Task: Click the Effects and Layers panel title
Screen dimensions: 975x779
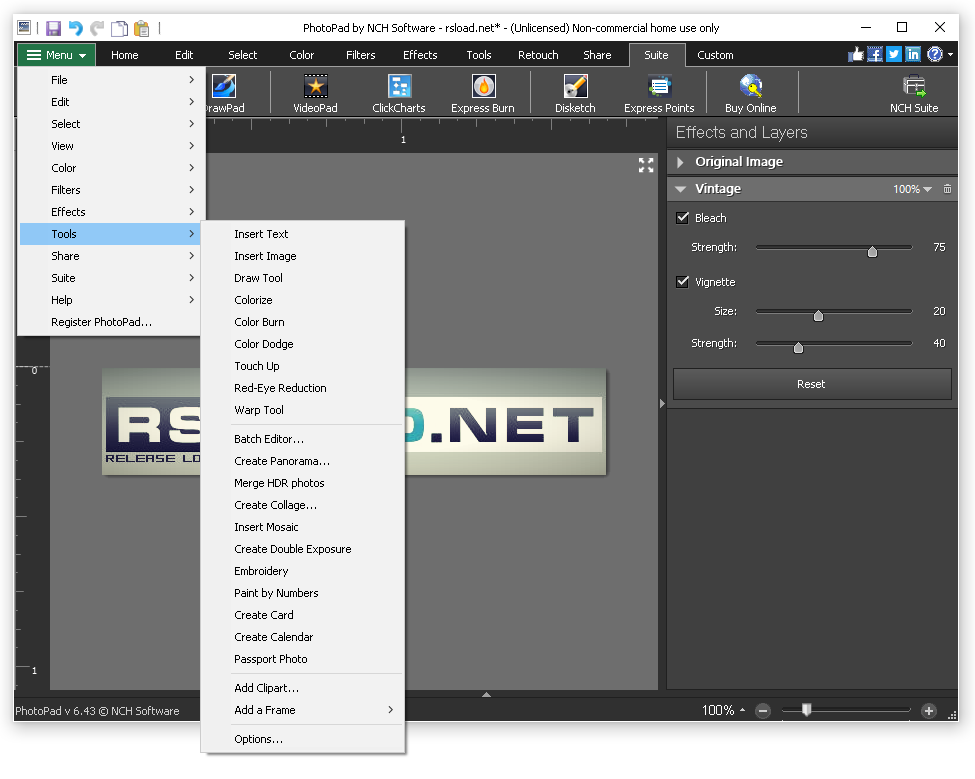Action: pos(741,132)
